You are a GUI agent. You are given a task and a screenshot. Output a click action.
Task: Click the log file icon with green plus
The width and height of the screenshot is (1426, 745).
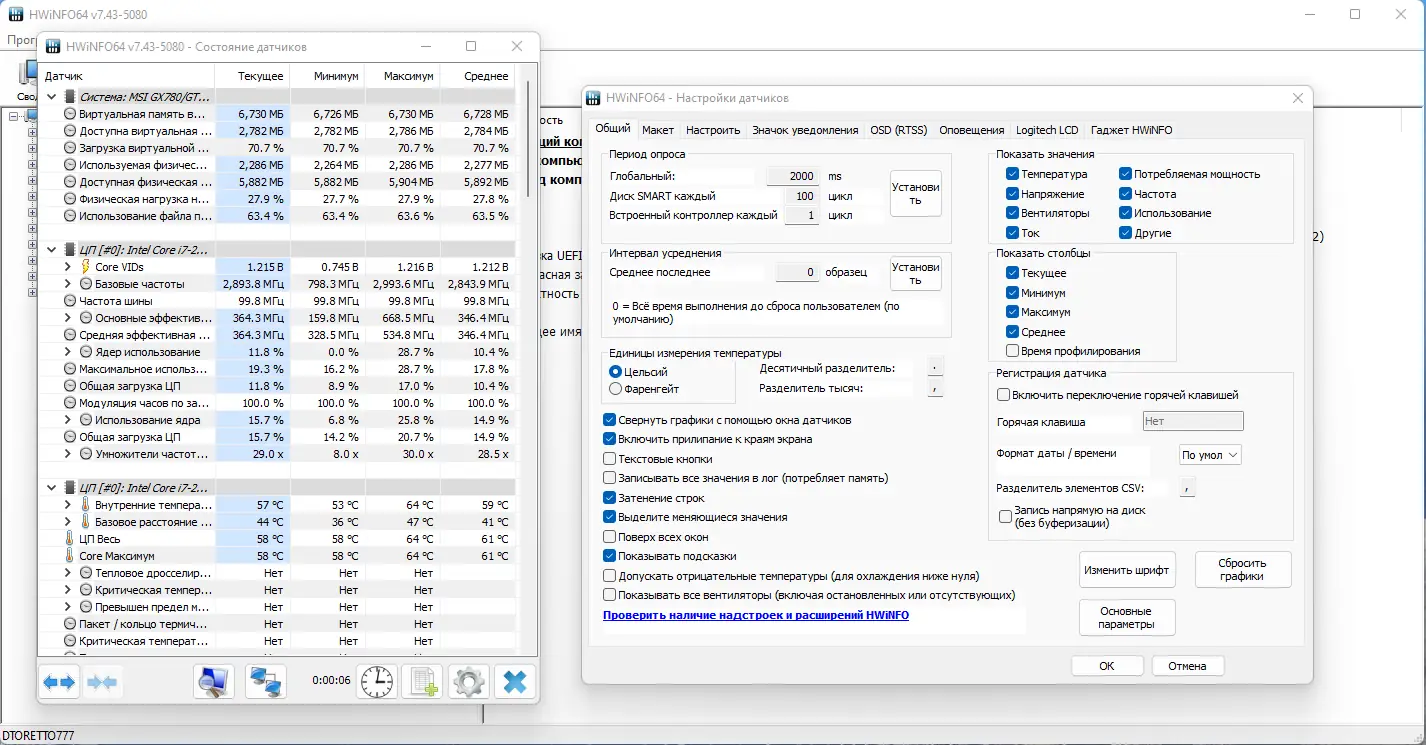pos(422,682)
